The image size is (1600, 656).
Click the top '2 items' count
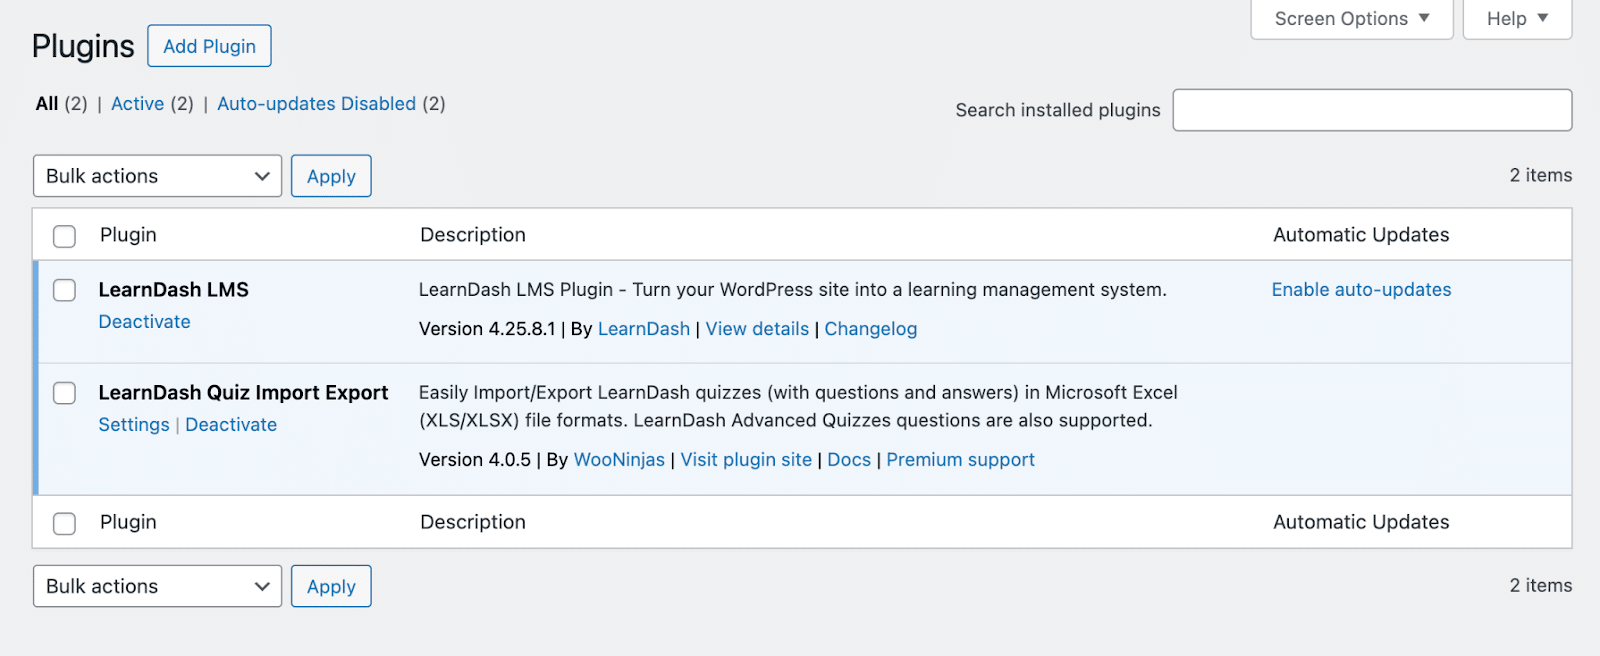tap(1540, 176)
